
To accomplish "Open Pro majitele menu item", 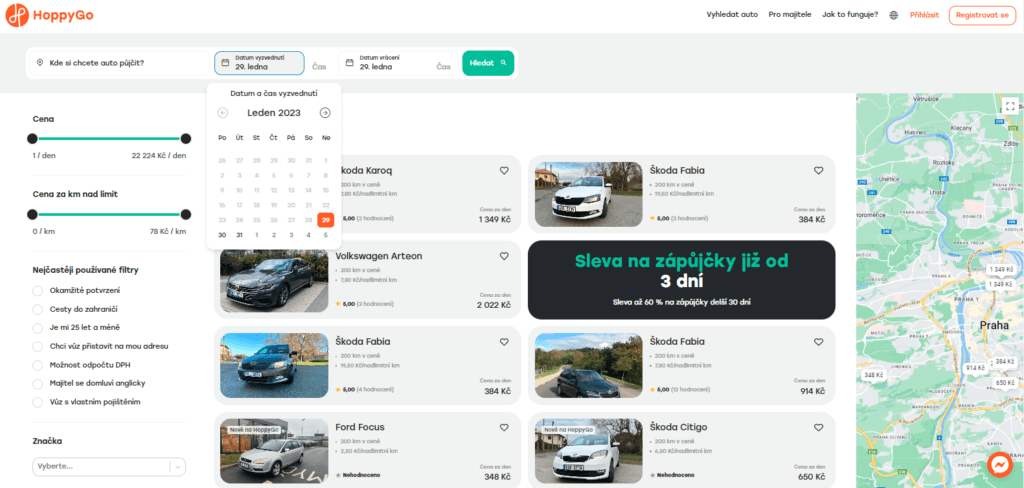I will tap(790, 14).
